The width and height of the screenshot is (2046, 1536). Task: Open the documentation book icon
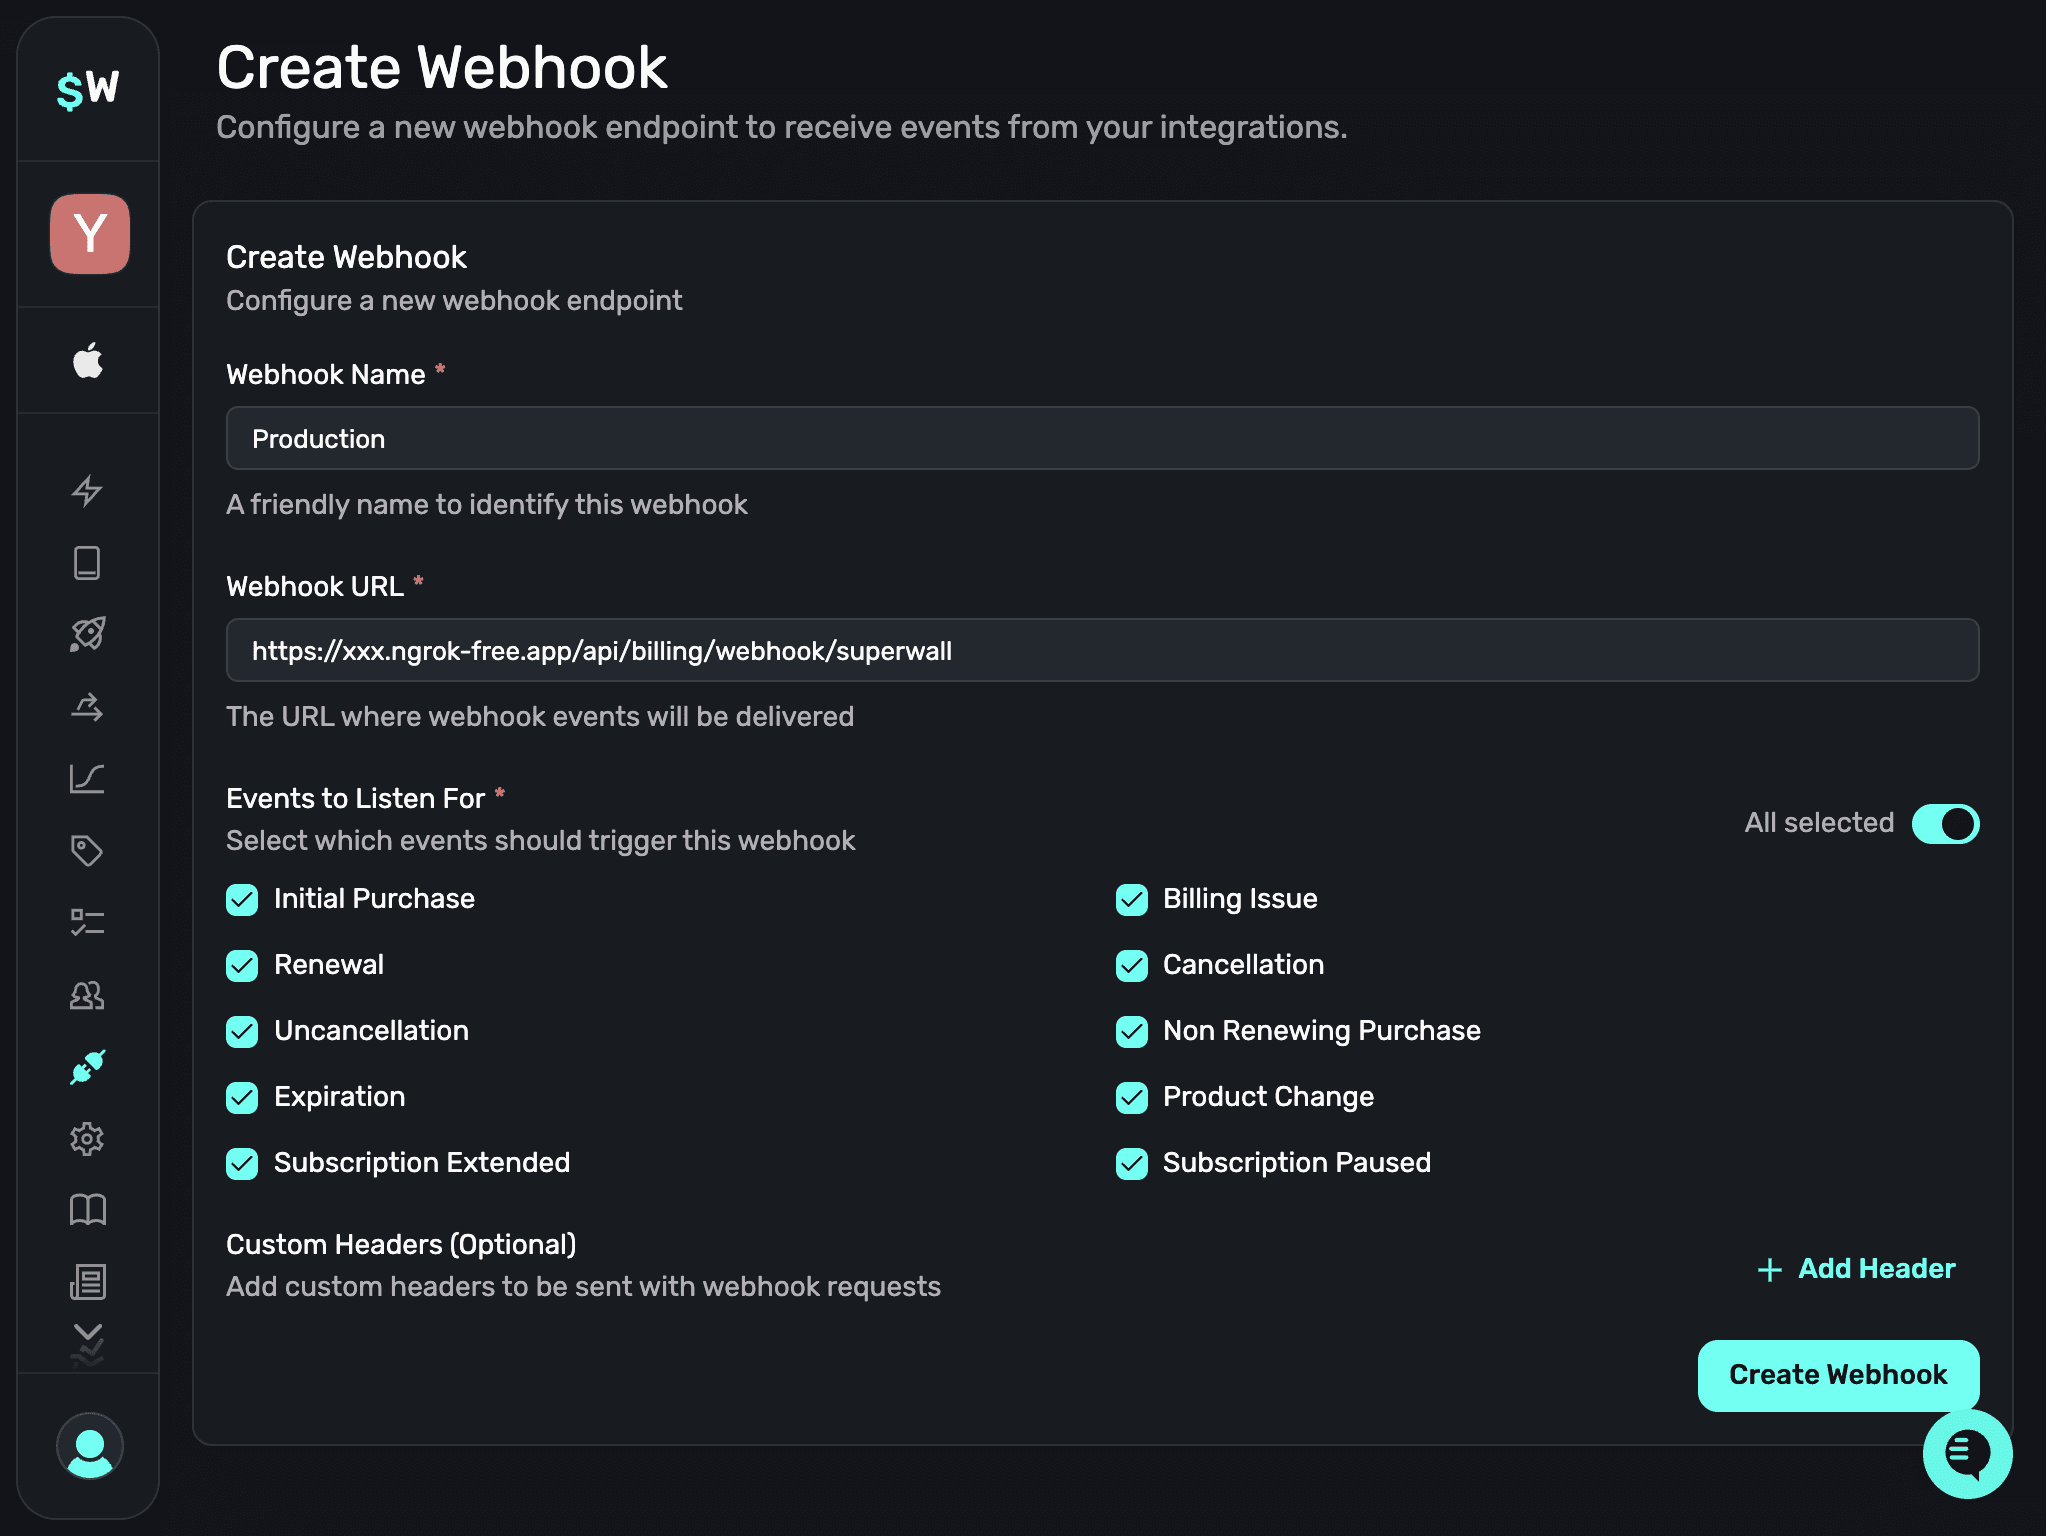coord(88,1211)
